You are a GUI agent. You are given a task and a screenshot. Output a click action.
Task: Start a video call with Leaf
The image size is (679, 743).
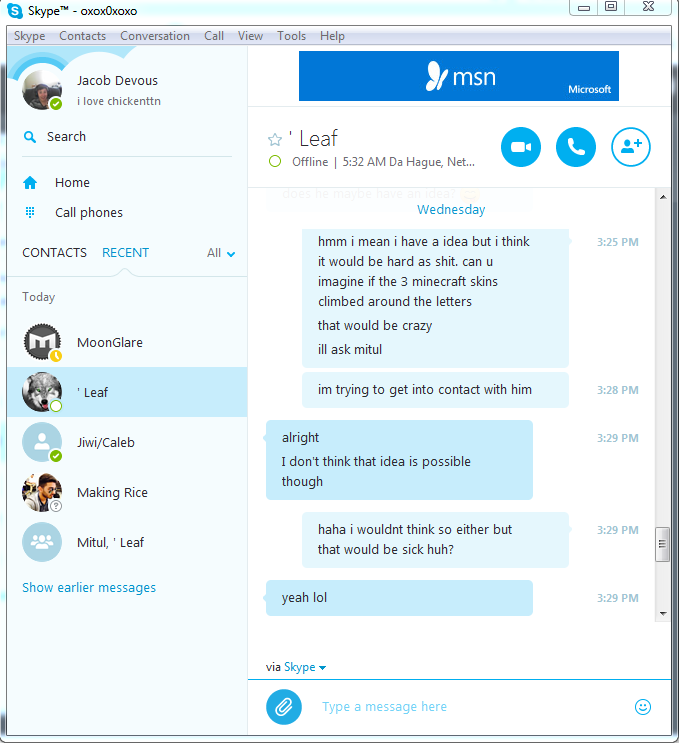click(x=520, y=147)
